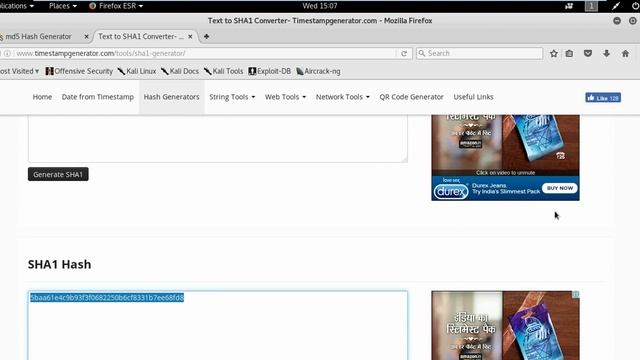
Task: Open the lower Durex ad image
Action: 505,325
